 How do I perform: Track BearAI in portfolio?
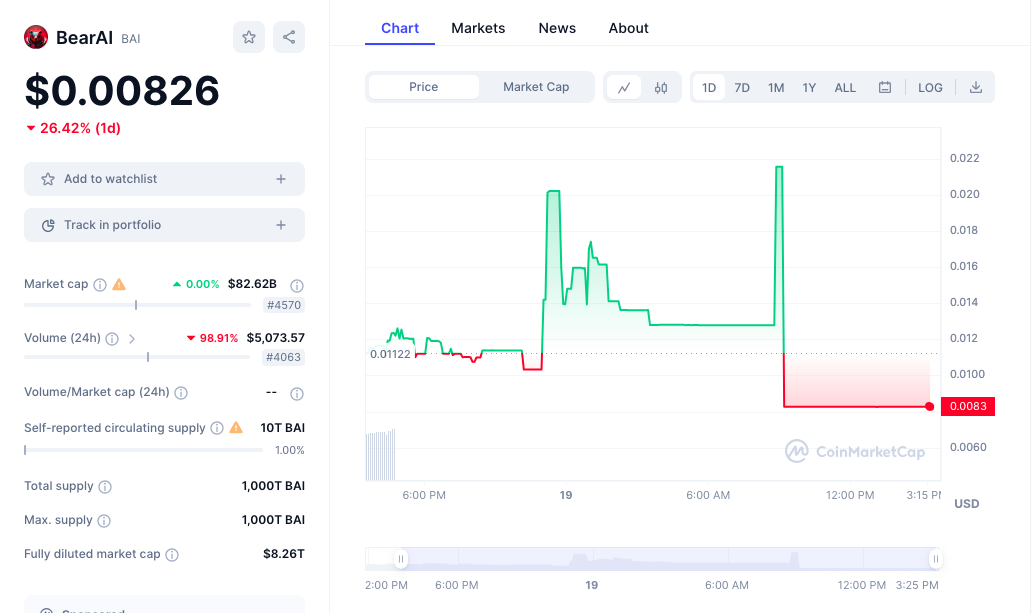coord(164,224)
